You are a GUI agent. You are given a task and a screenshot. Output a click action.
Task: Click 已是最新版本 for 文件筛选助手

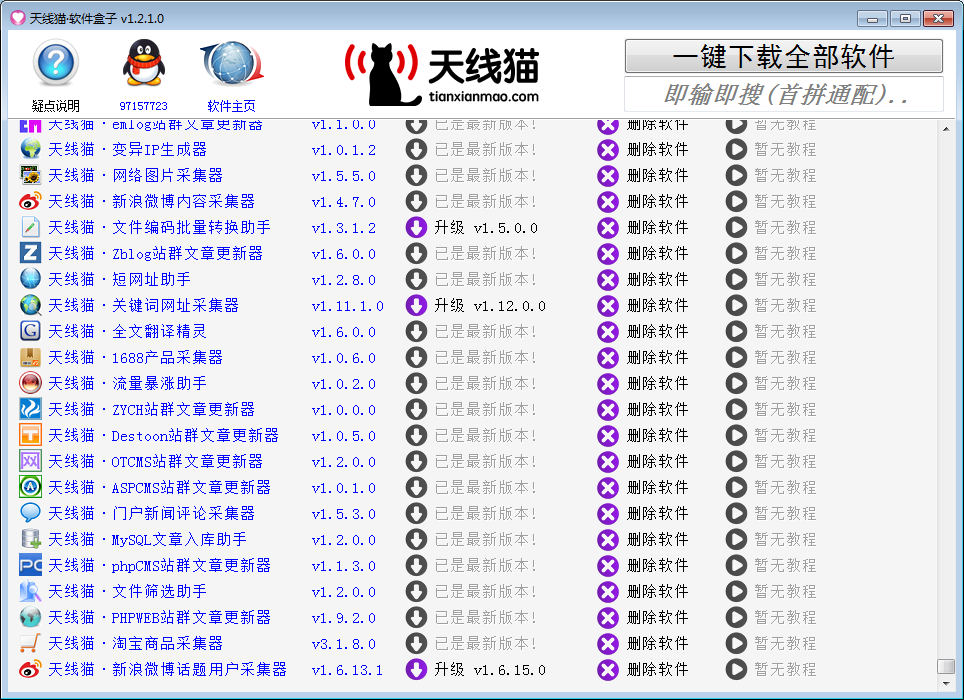click(485, 591)
